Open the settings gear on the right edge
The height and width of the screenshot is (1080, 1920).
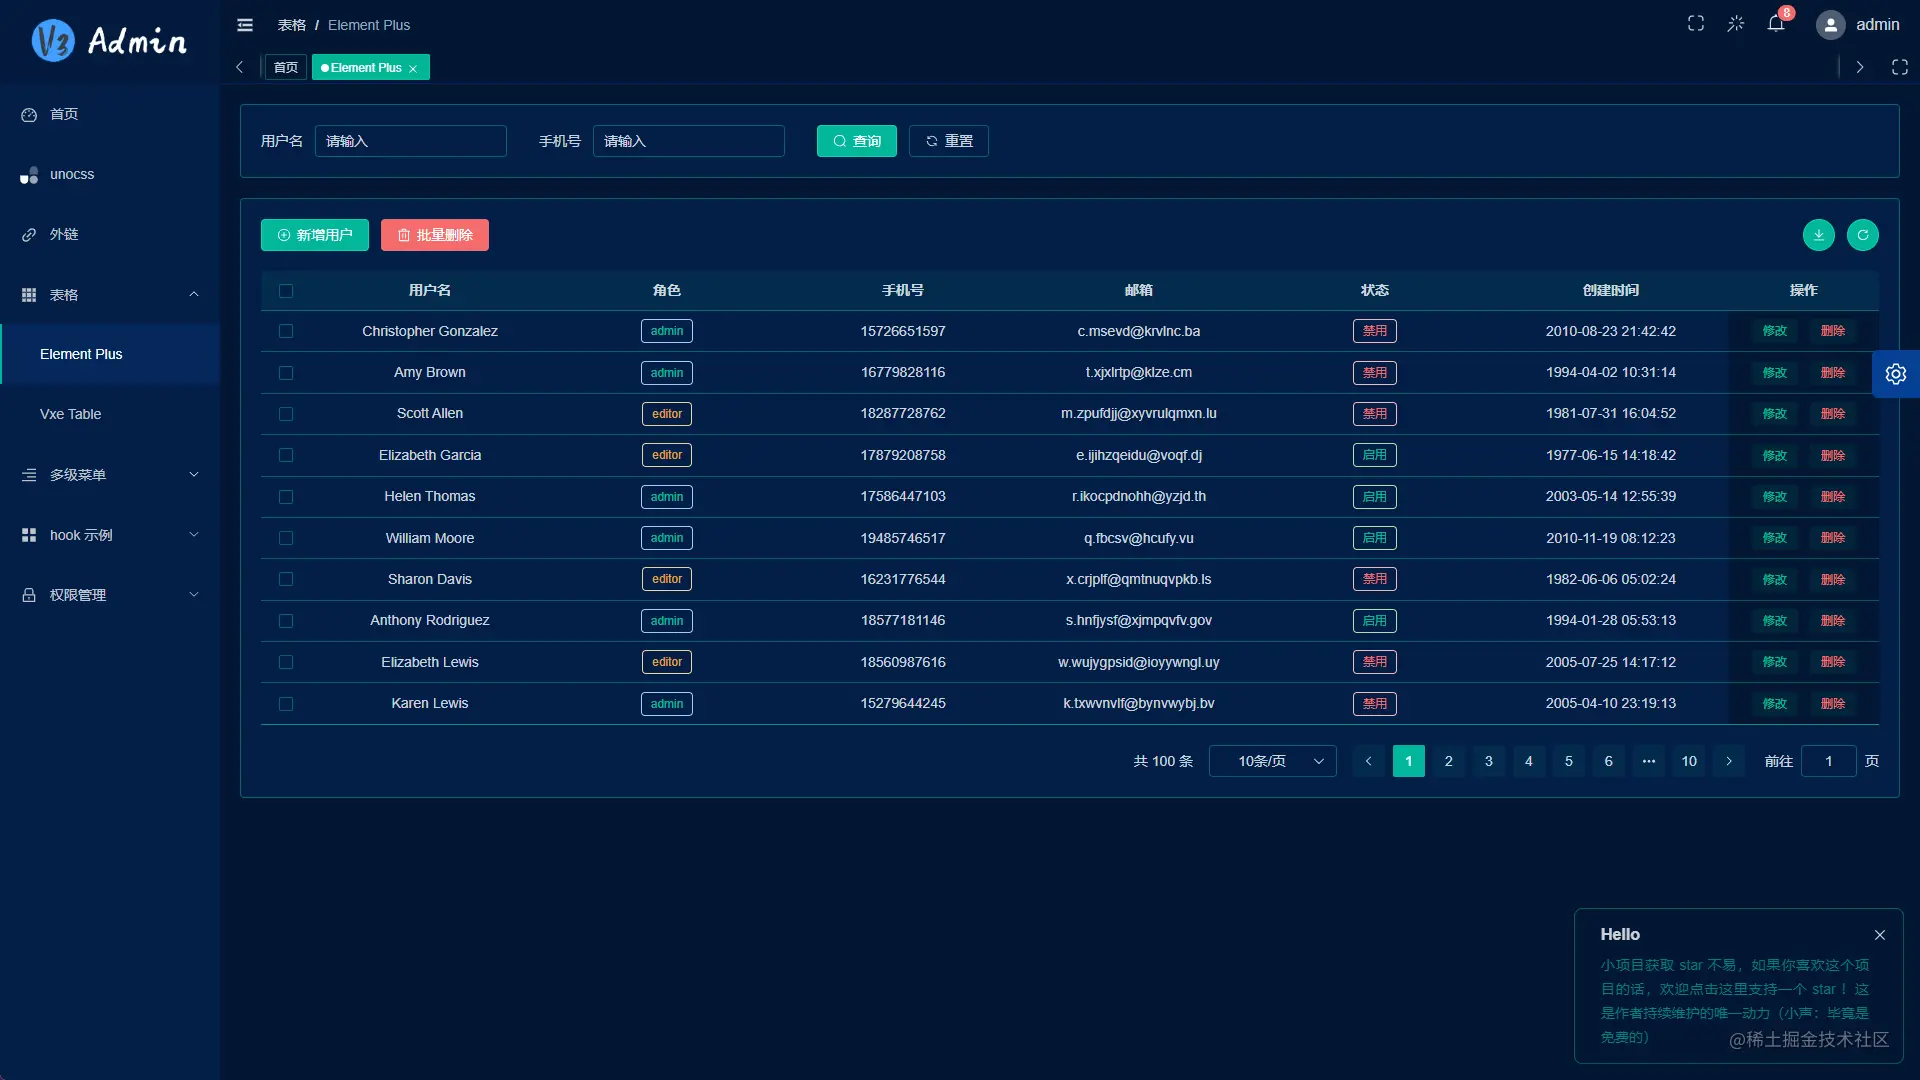point(1897,374)
